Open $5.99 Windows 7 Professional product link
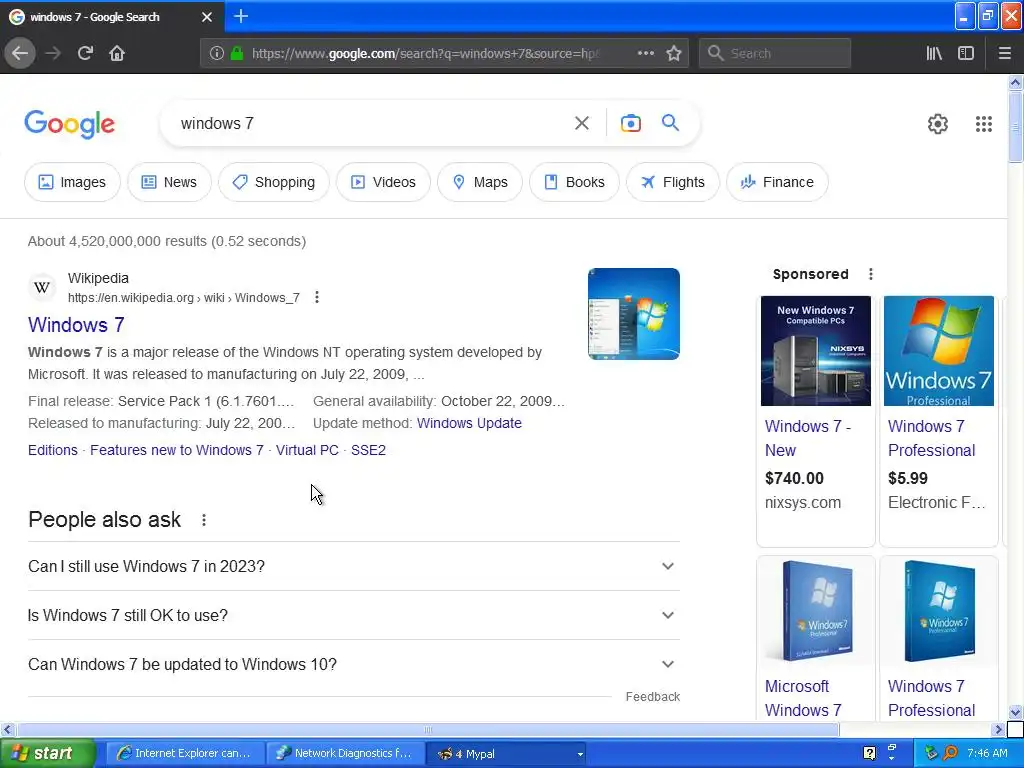Screen dimensions: 1024x768 tap(931, 438)
